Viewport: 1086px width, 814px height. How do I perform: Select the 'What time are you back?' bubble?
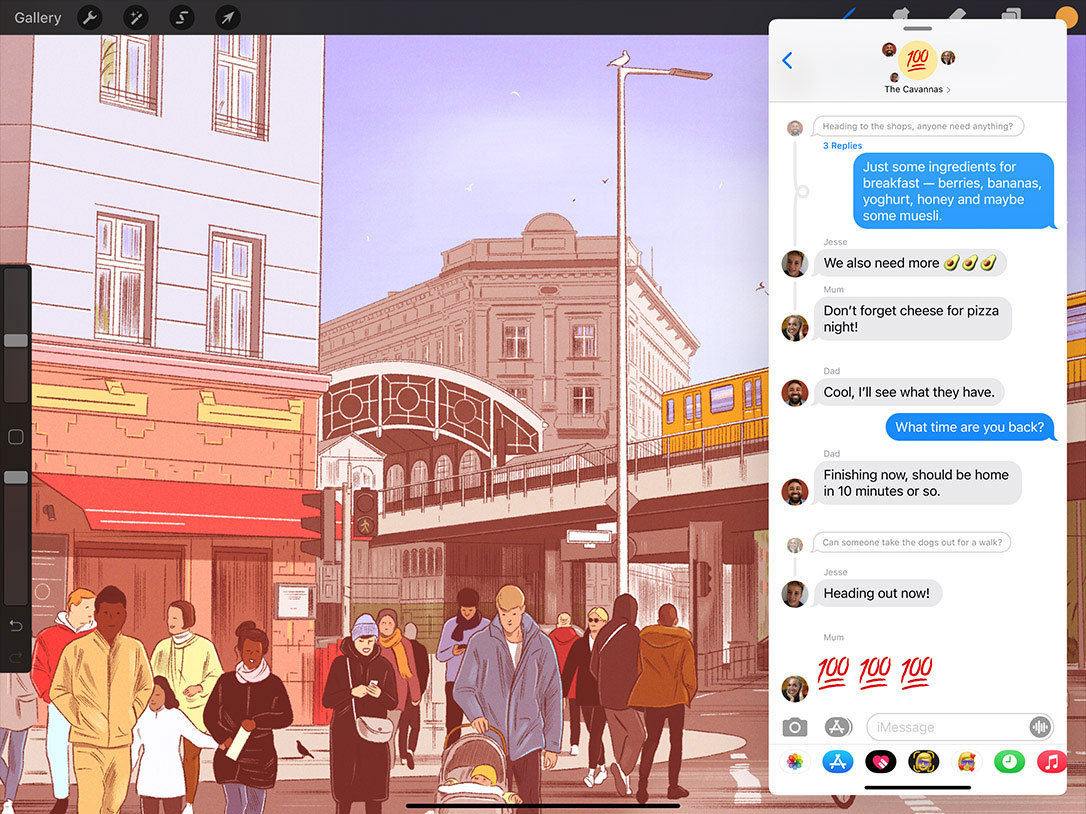pos(970,427)
